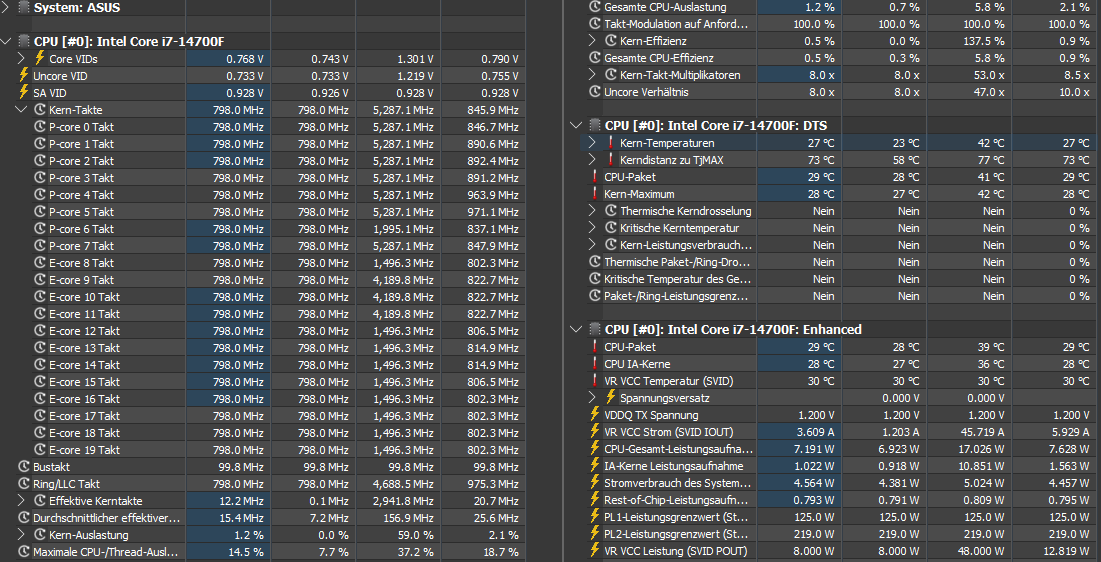The image size is (1101, 562).
Task: Select the P-core 3 Takt row label
Action: click(x=81, y=178)
